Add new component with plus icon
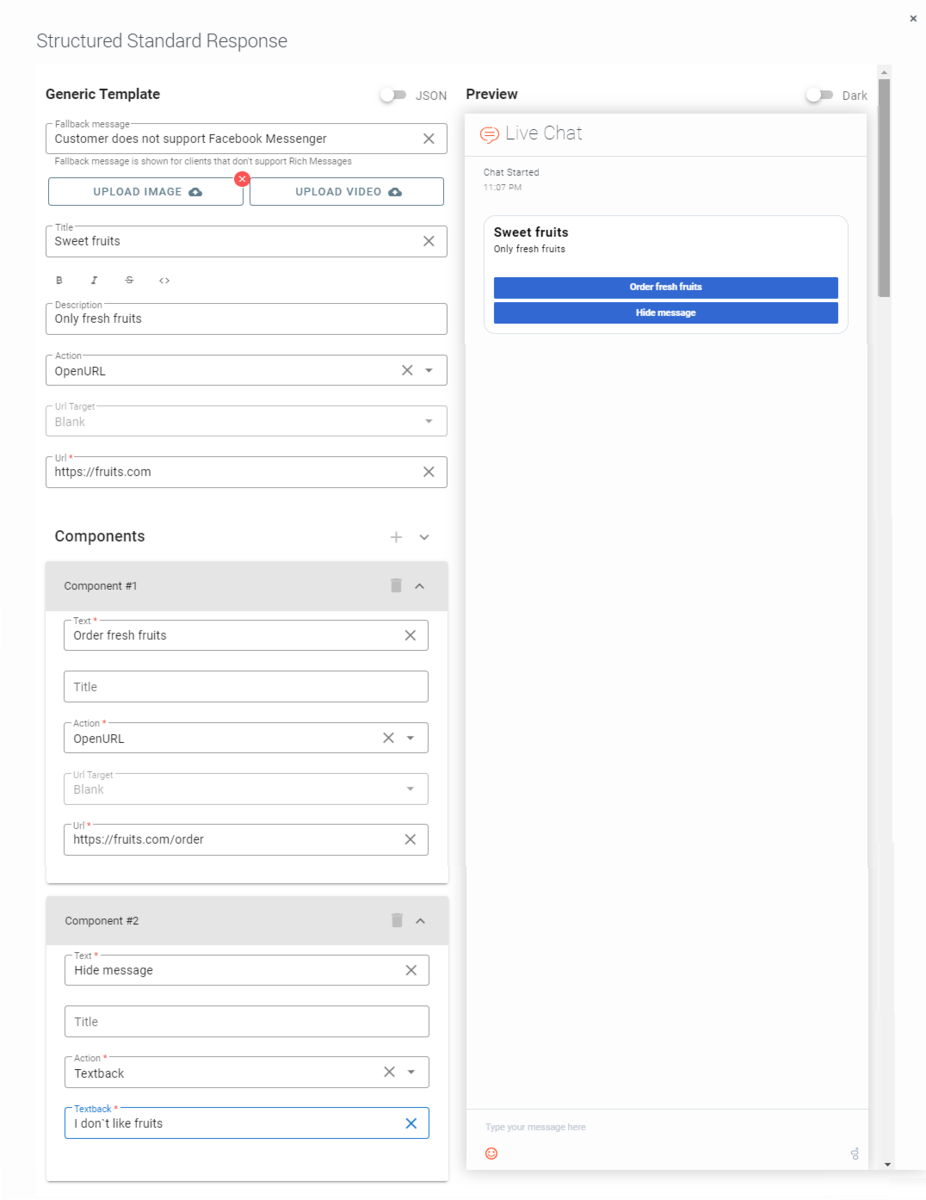The image size is (926, 1200). click(396, 537)
